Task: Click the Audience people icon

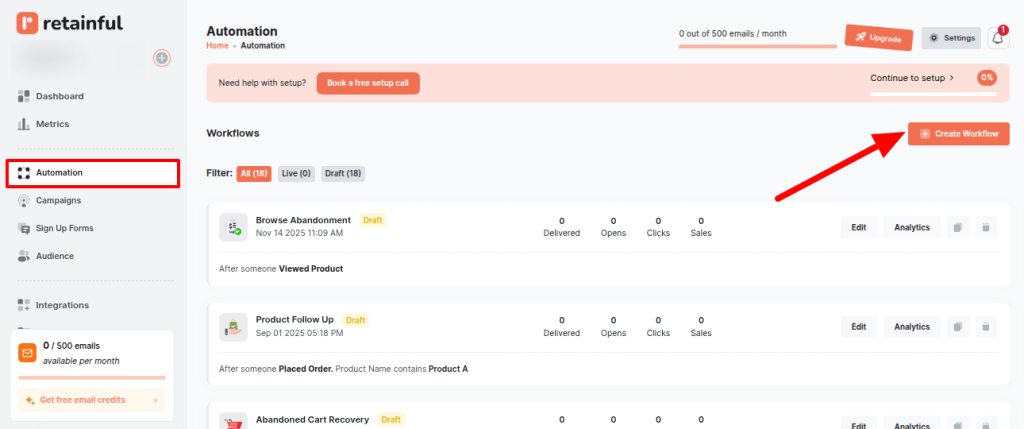Action: (24, 256)
